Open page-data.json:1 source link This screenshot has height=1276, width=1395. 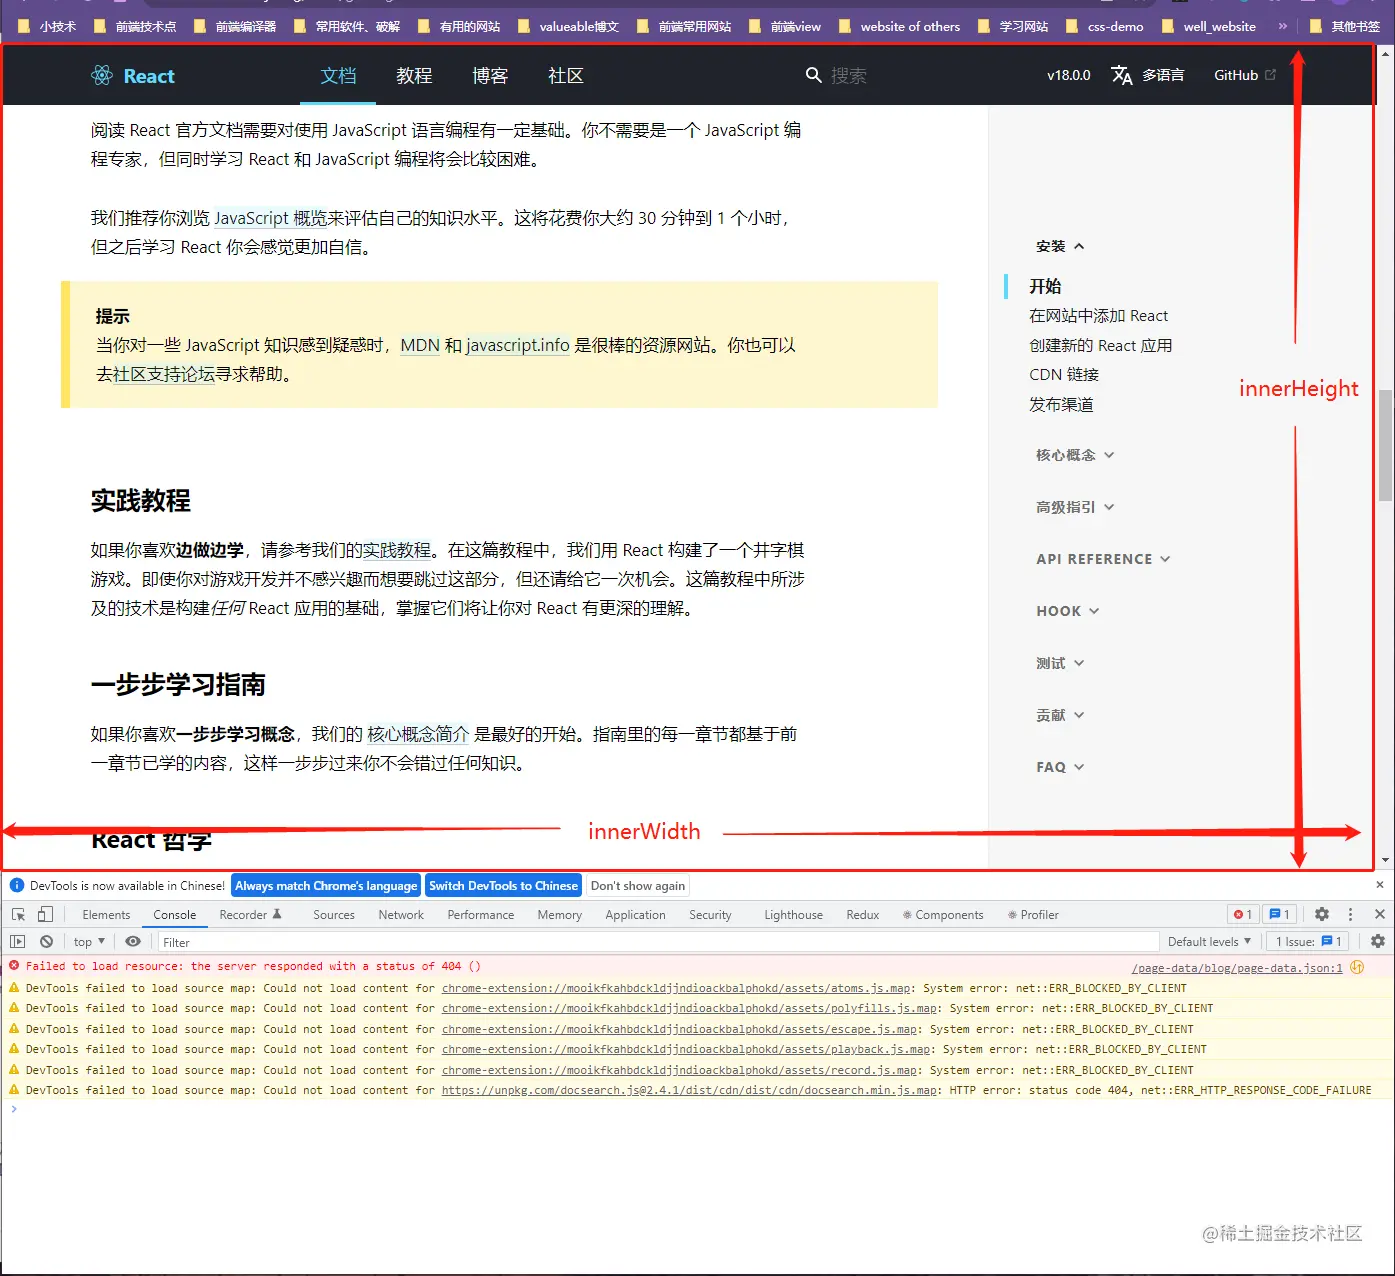pyautogui.click(x=1237, y=968)
